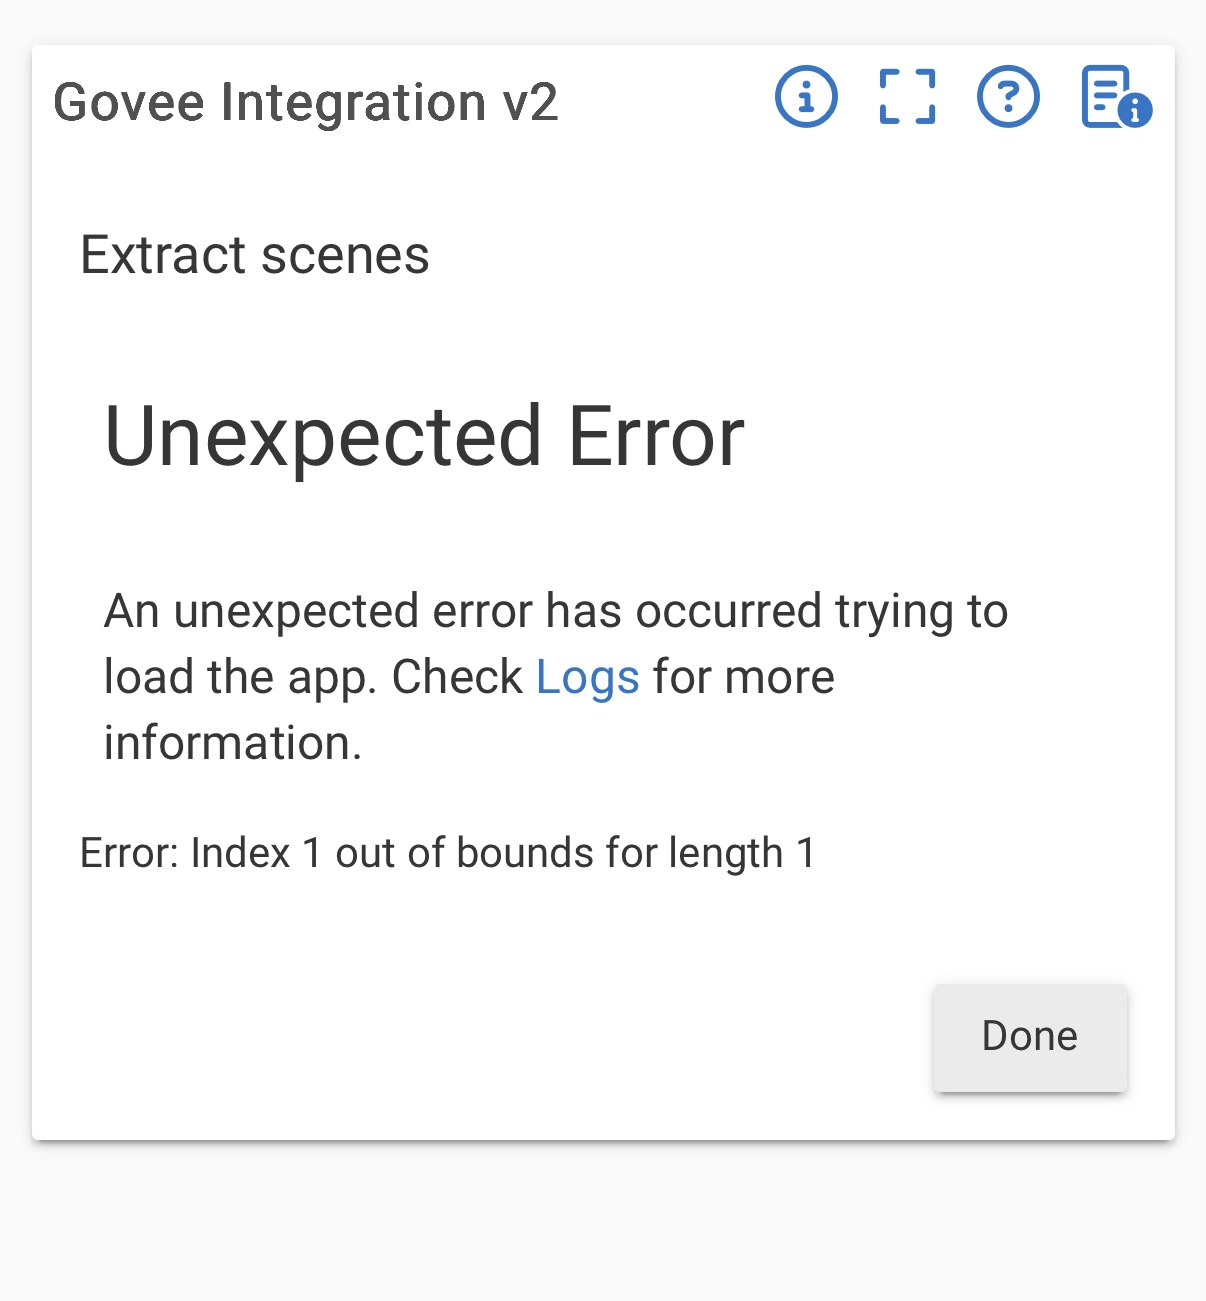Click the empty gray area below the card
1206x1301 pixels.
[603, 1220]
